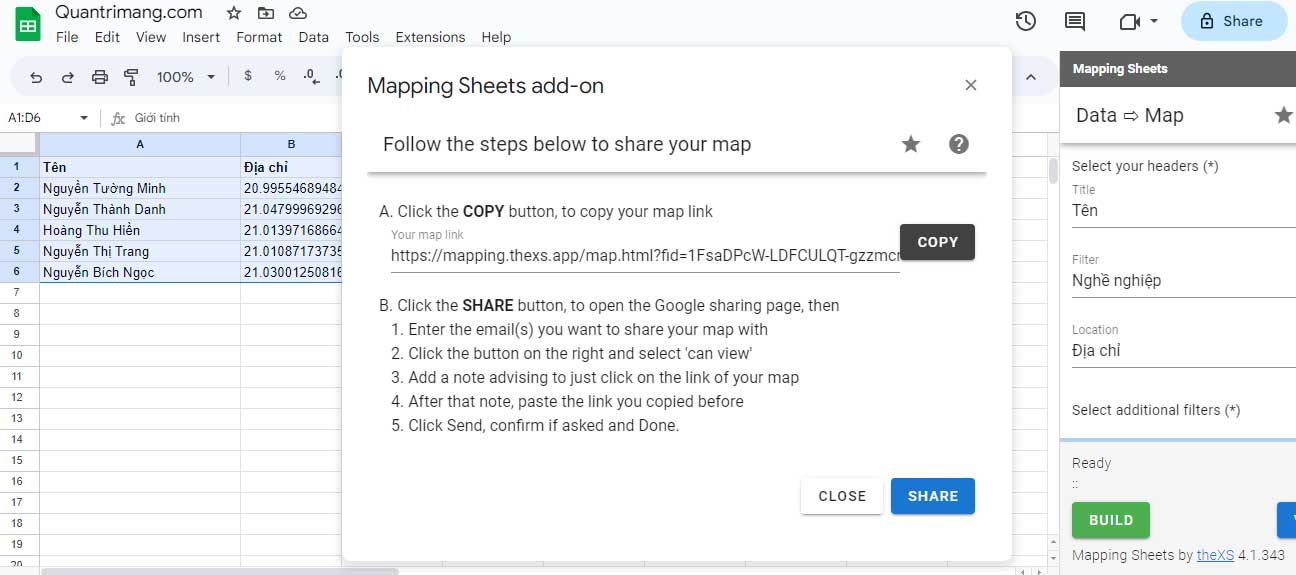Screen dimensions: 1296x575
Task: Open the Insert menu
Action: click(x=201, y=37)
